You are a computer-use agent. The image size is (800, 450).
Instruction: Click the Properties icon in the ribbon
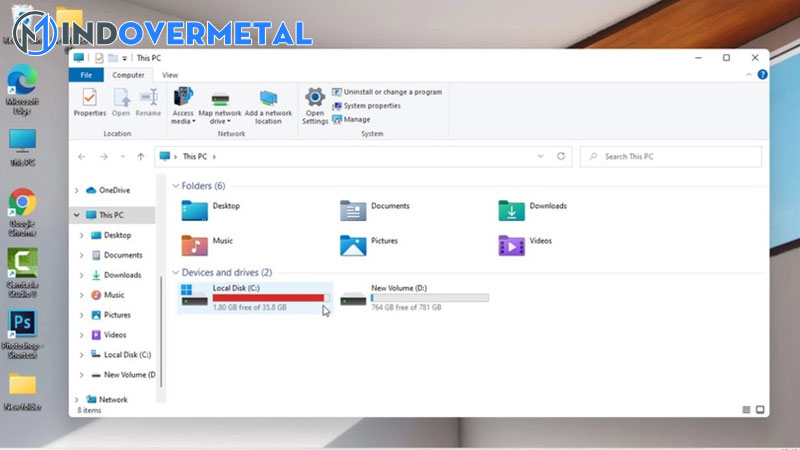[x=90, y=102]
